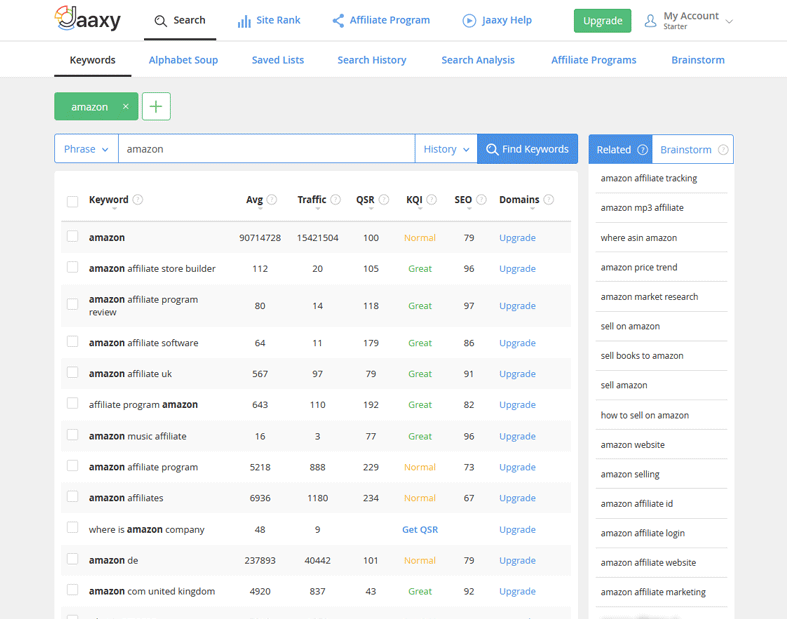Click Upgrade link in amazon de row

[517, 561]
